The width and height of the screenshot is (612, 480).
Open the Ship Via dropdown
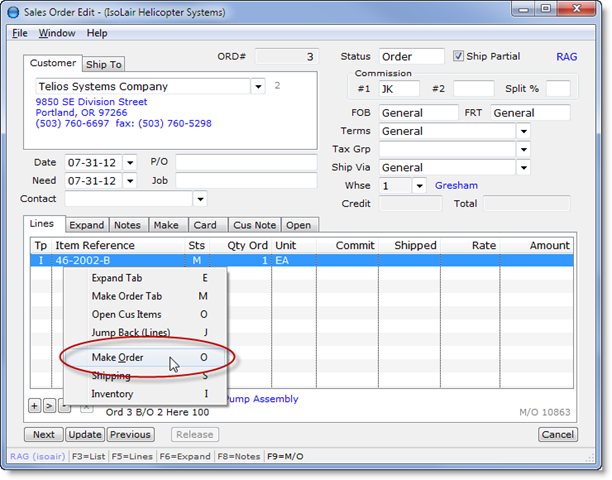[523, 167]
